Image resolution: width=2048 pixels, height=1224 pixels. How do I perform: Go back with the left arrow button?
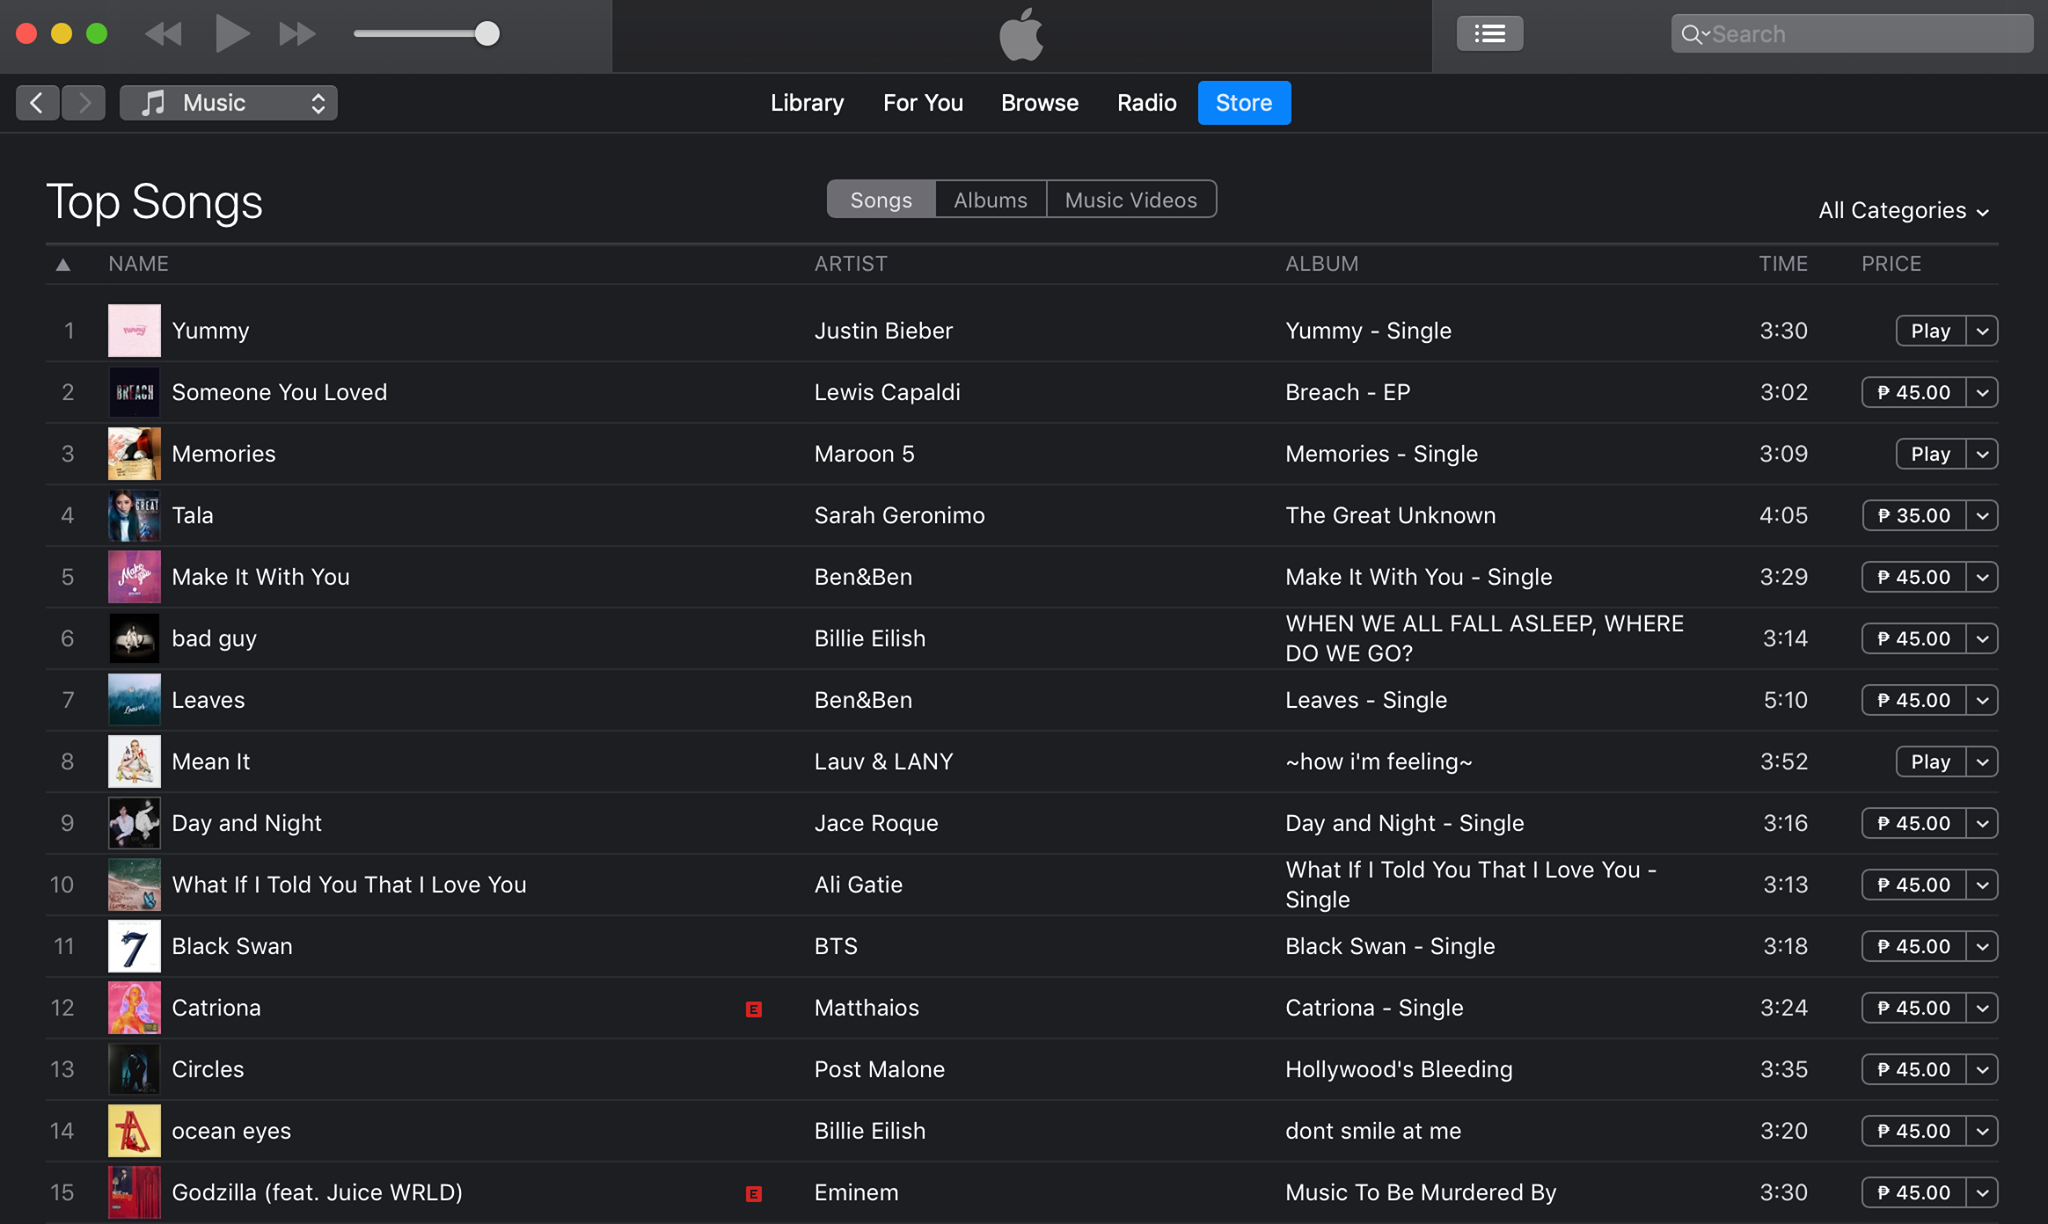pos(37,103)
